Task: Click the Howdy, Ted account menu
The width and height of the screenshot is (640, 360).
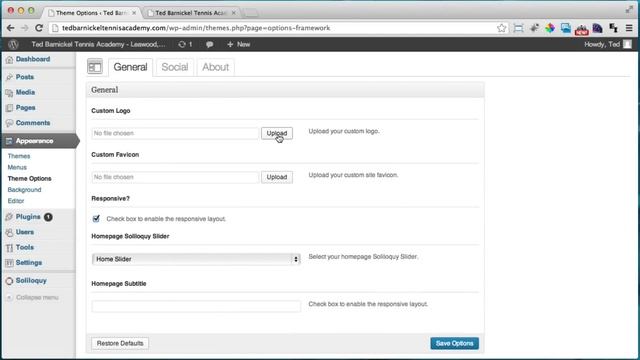Action: (608, 44)
